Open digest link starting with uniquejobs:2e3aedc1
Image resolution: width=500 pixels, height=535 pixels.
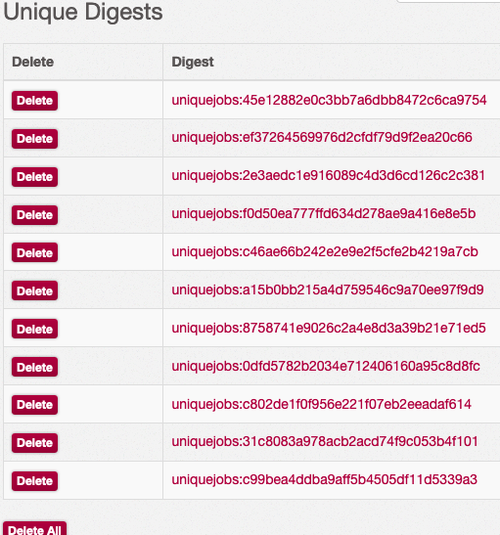[328, 176]
